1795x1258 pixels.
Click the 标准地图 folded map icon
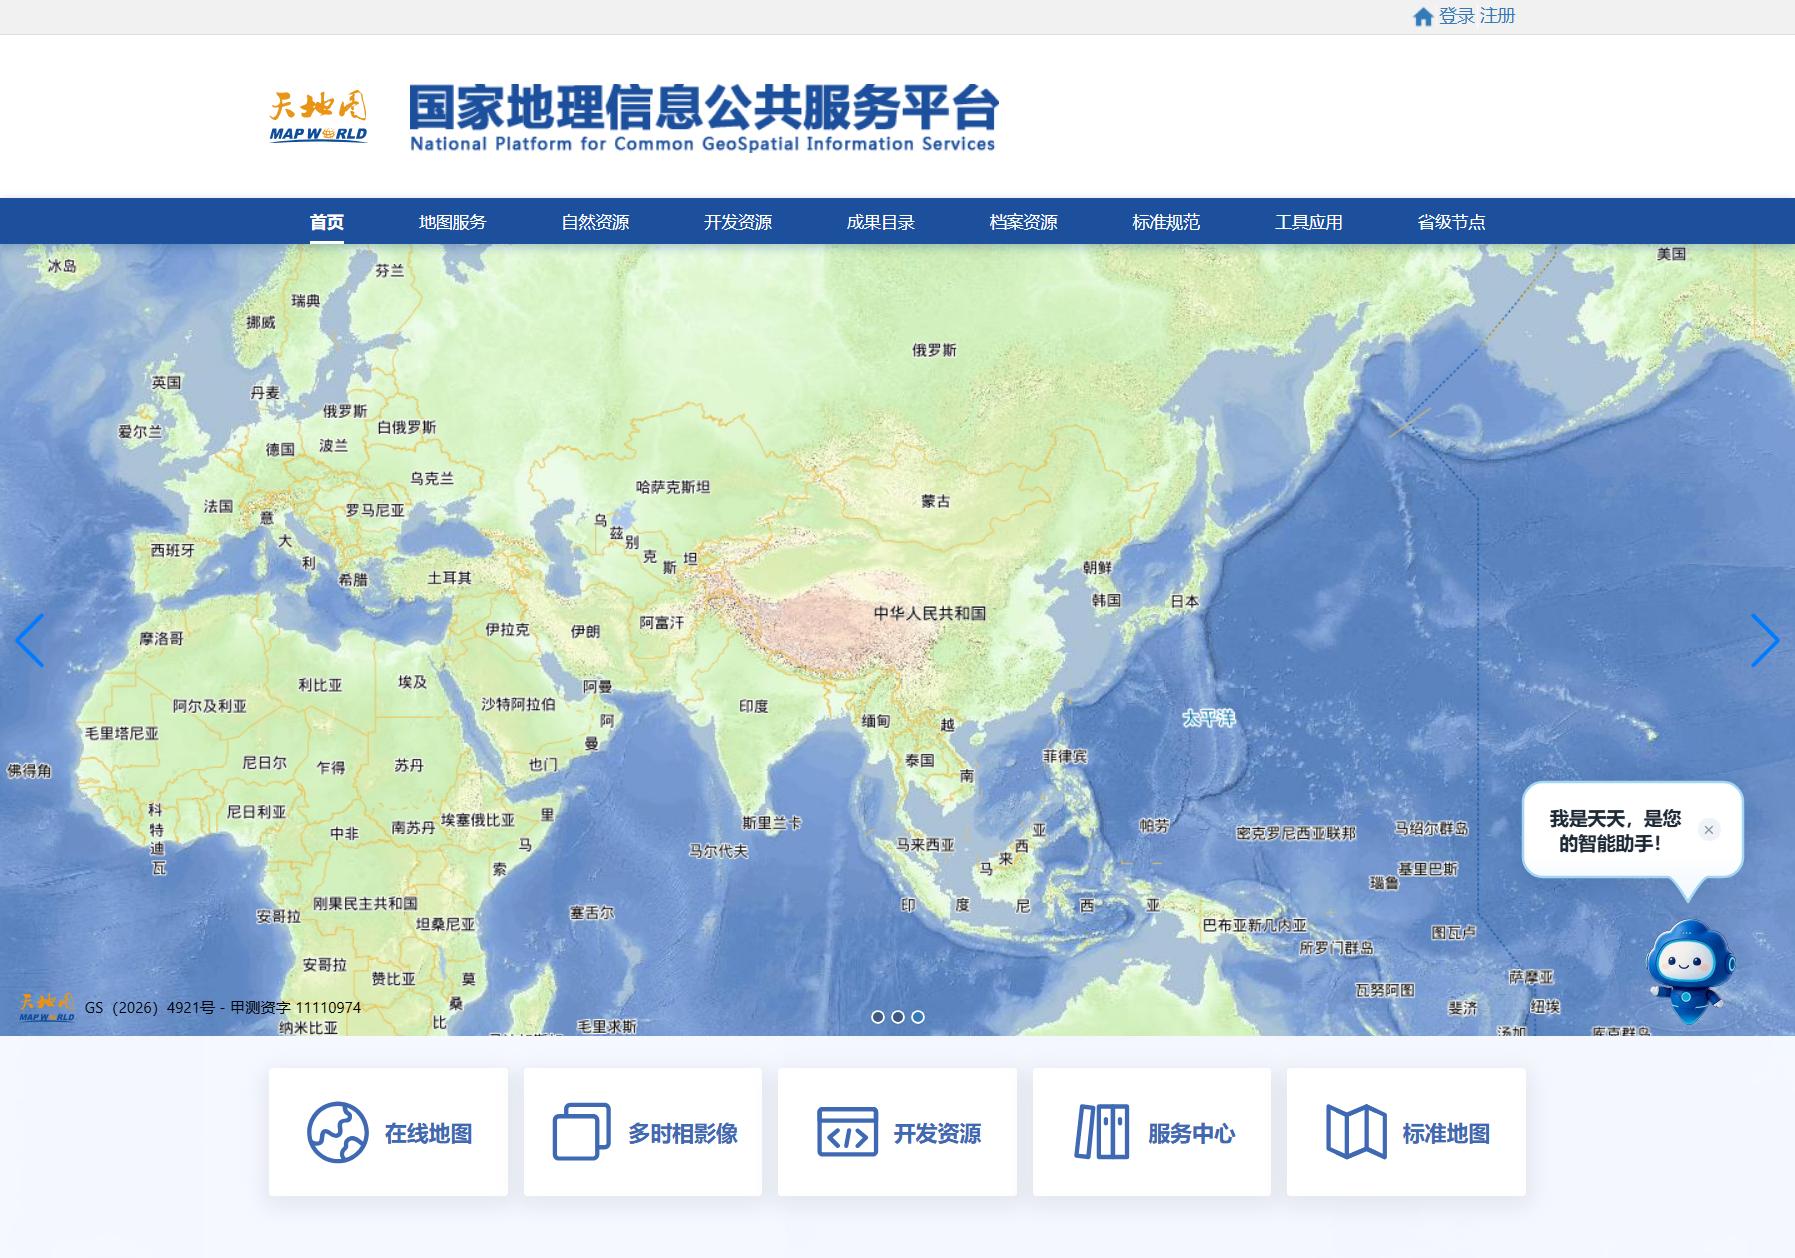[1356, 1132]
